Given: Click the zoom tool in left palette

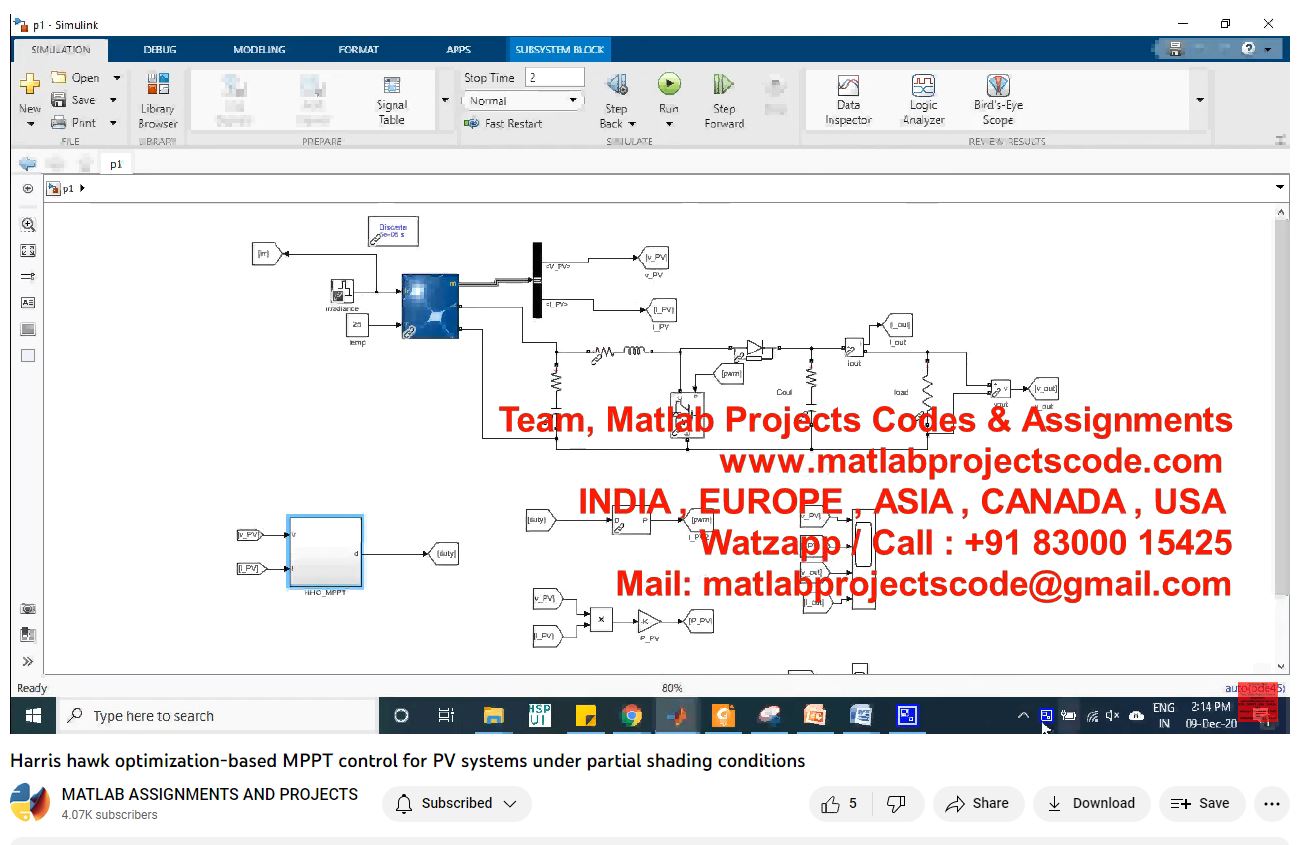Looking at the screenshot, I should (x=28, y=225).
